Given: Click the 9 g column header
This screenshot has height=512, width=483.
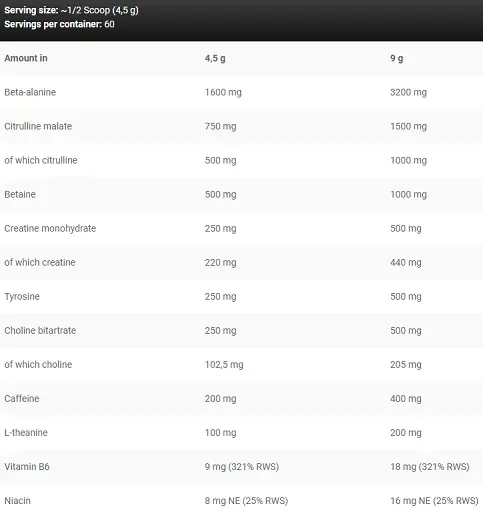Looking at the screenshot, I should [397, 59].
